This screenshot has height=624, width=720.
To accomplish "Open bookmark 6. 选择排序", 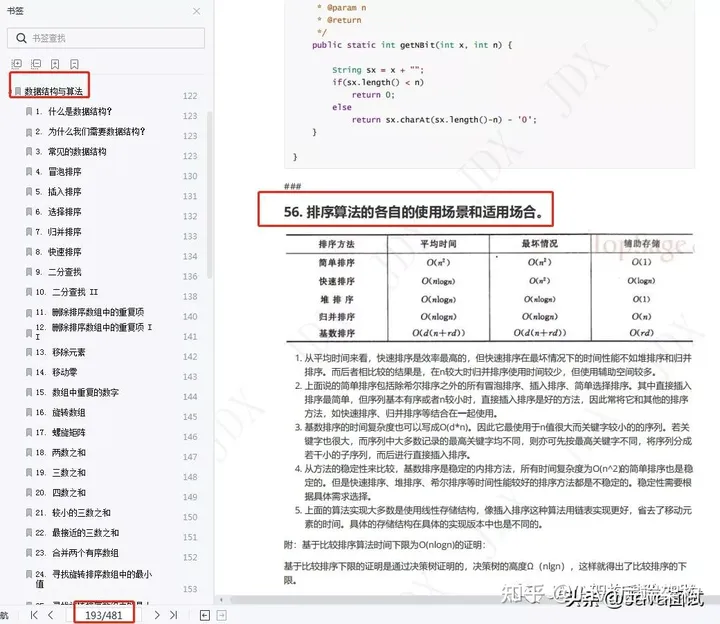I will point(58,212).
